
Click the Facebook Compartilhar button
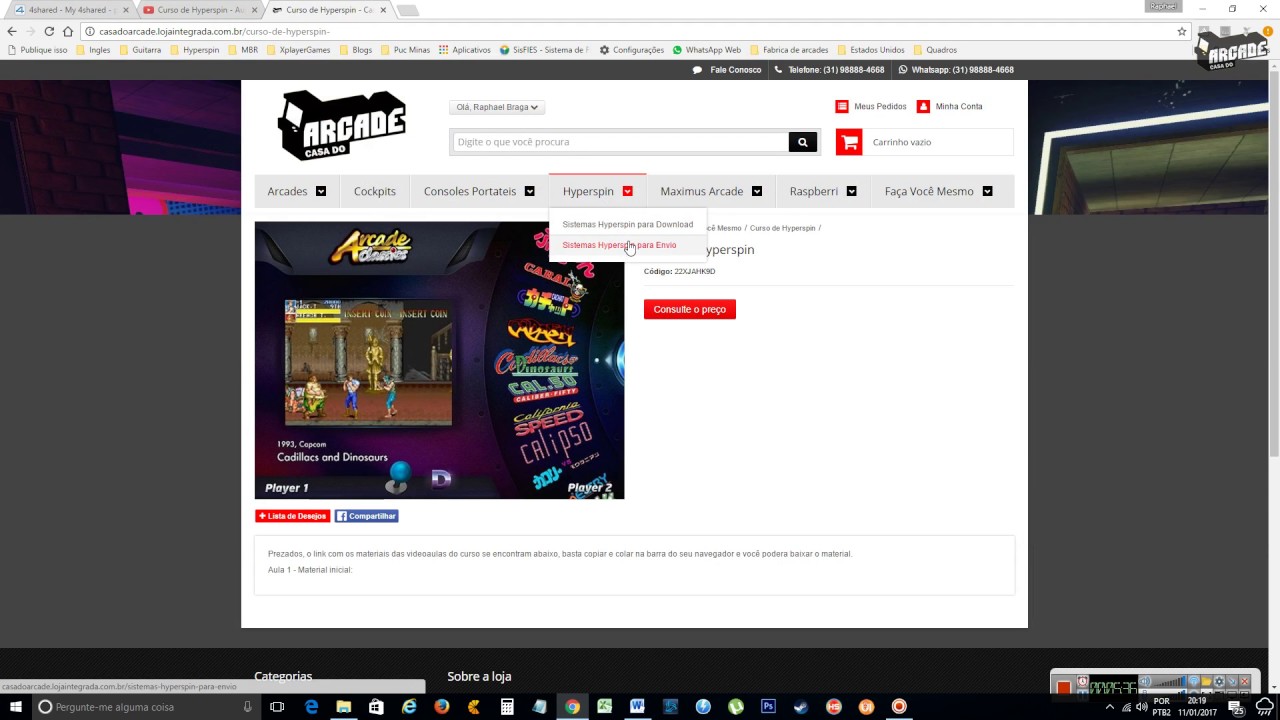[x=367, y=516]
